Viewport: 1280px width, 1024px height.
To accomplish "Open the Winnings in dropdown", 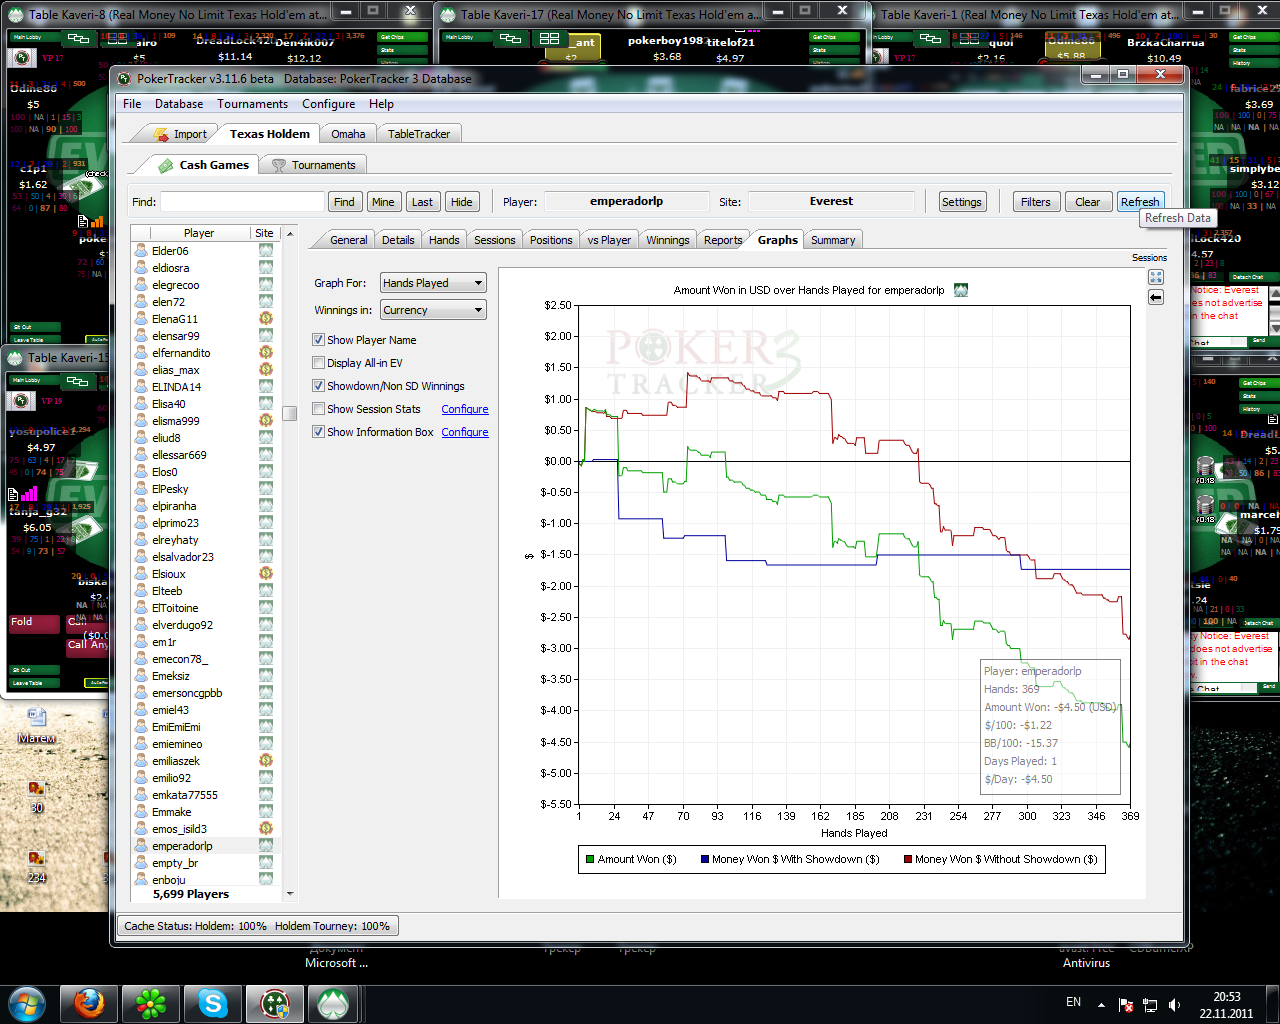I will coord(433,310).
